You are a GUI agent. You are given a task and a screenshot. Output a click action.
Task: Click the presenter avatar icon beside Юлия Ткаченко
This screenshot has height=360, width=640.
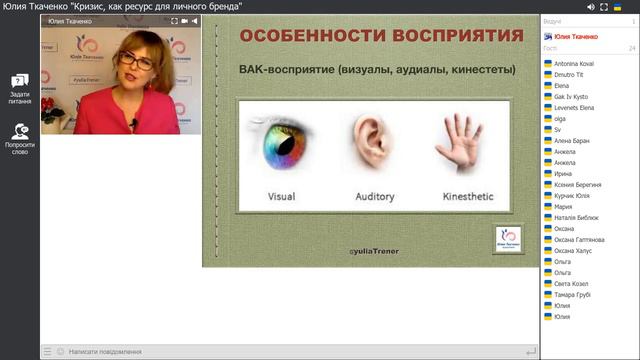pyautogui.click(x=548, y=37)
